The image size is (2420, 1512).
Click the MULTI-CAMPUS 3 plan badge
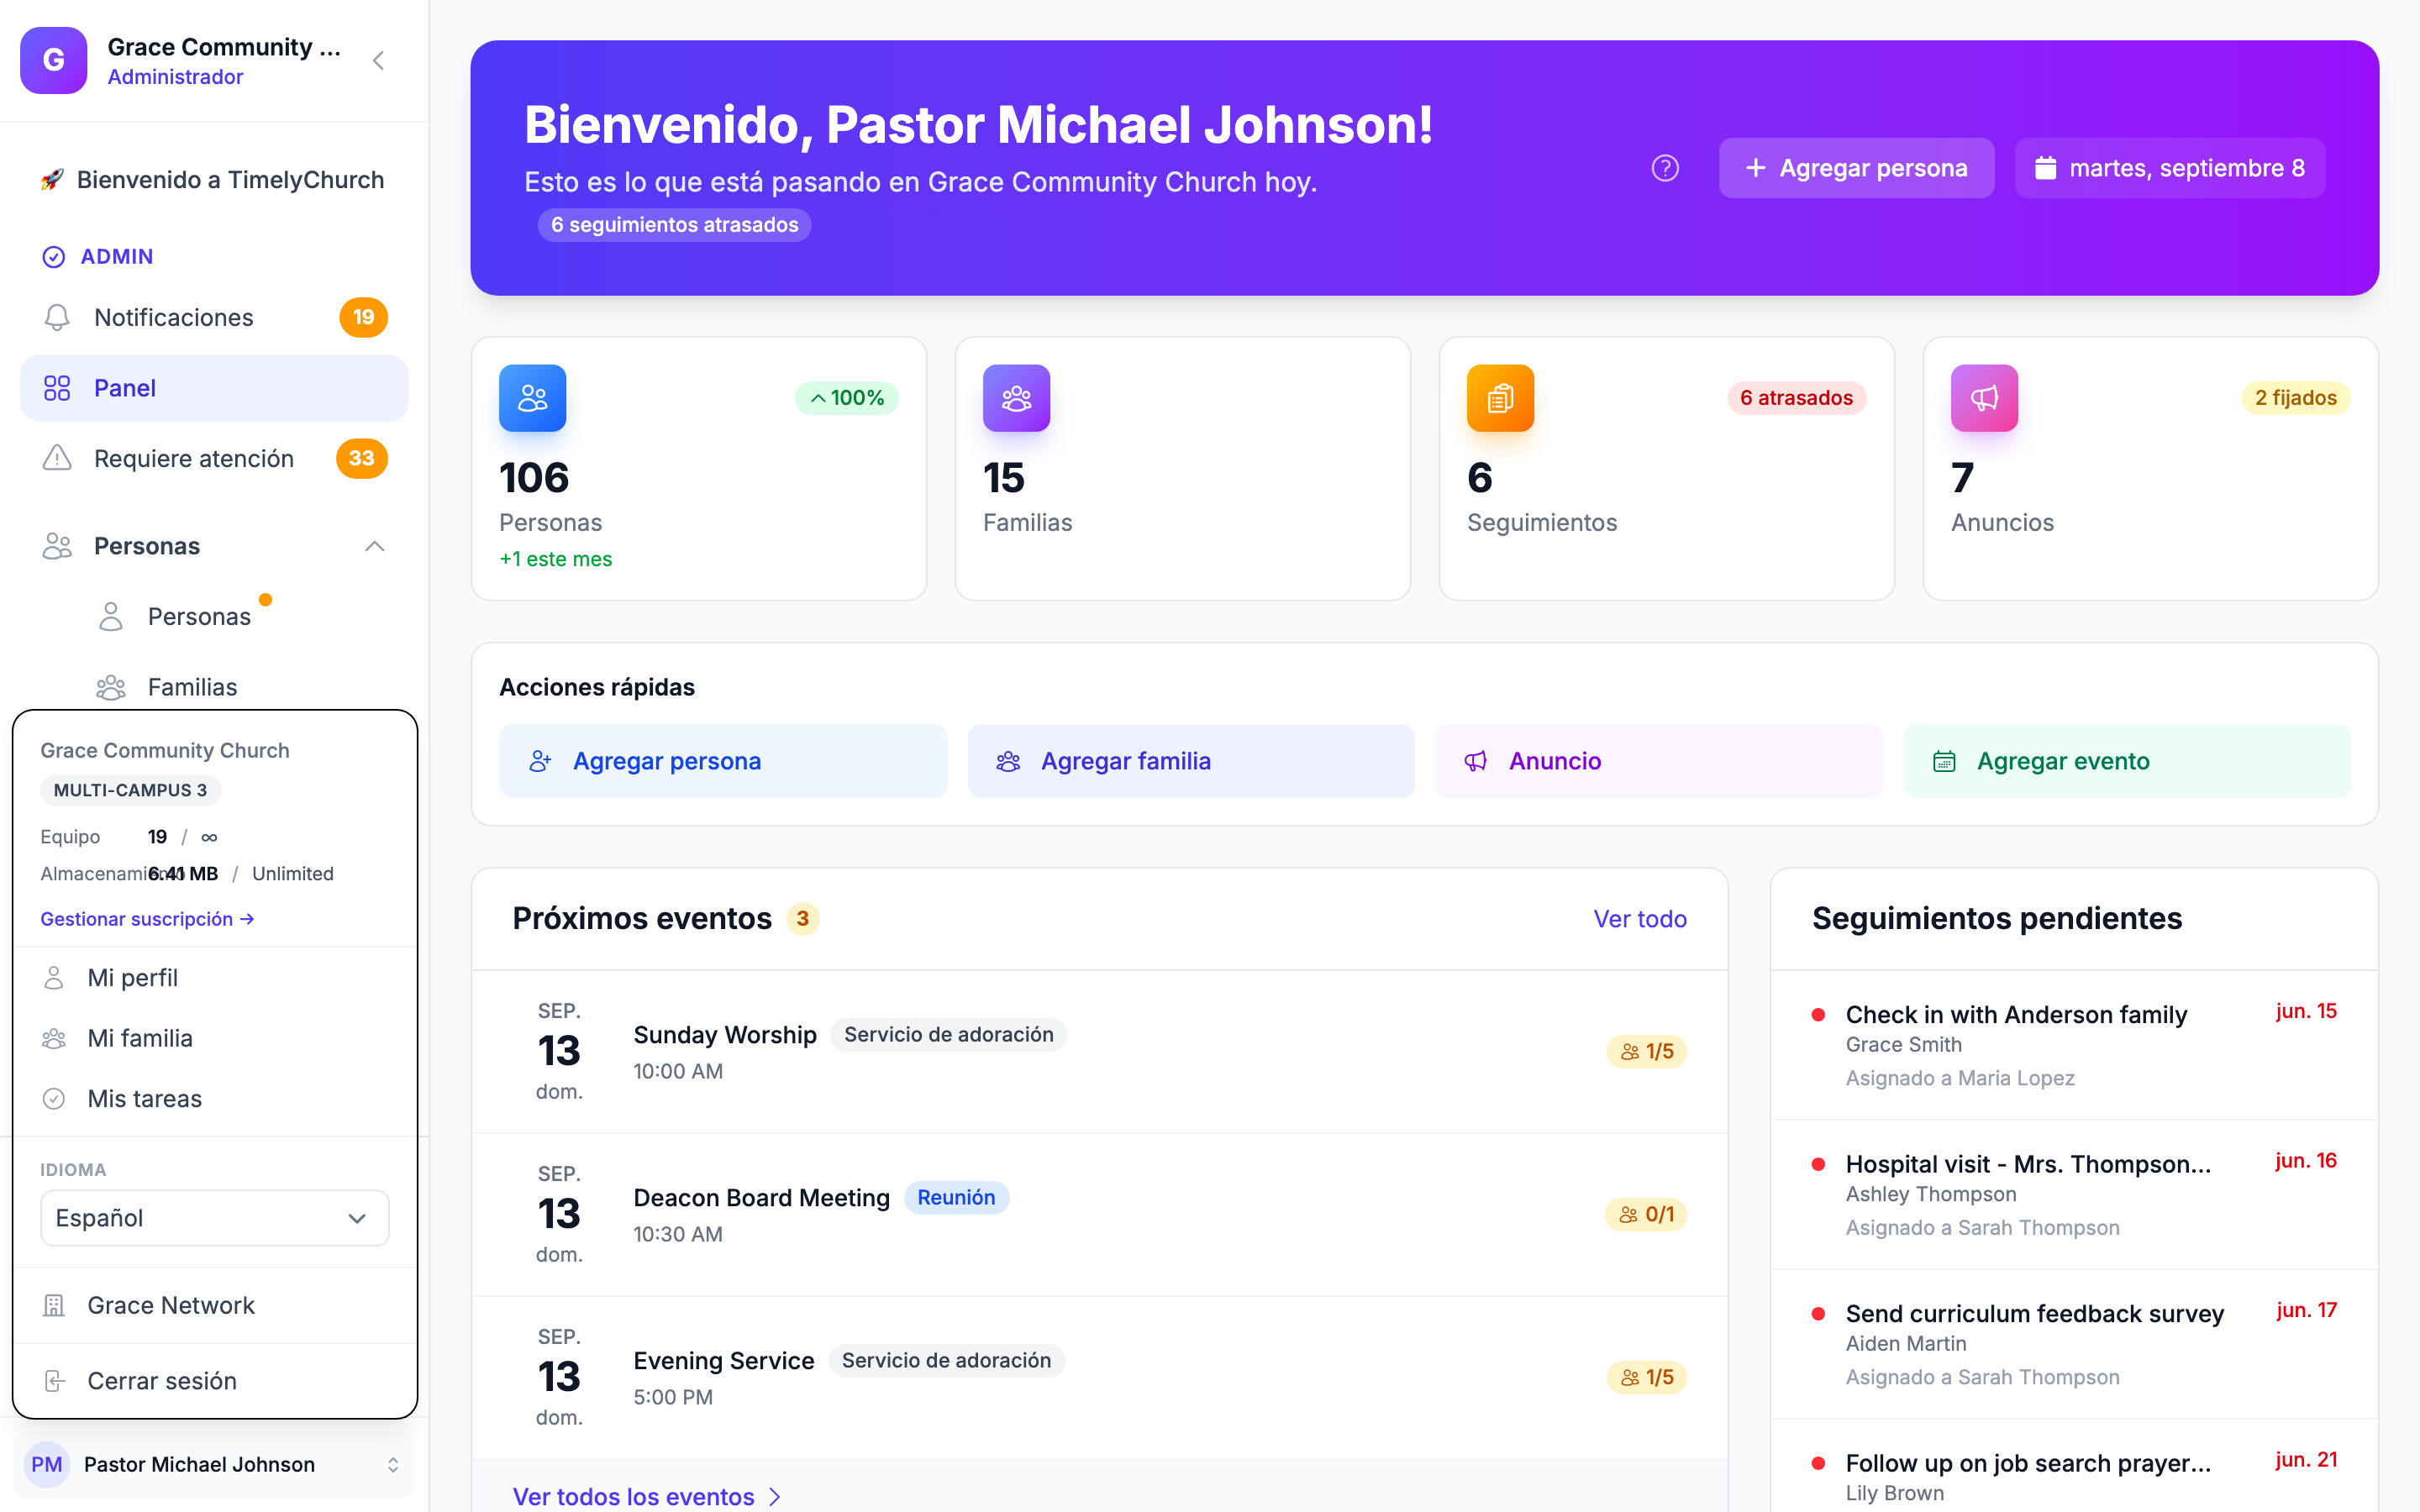[130, 790]
